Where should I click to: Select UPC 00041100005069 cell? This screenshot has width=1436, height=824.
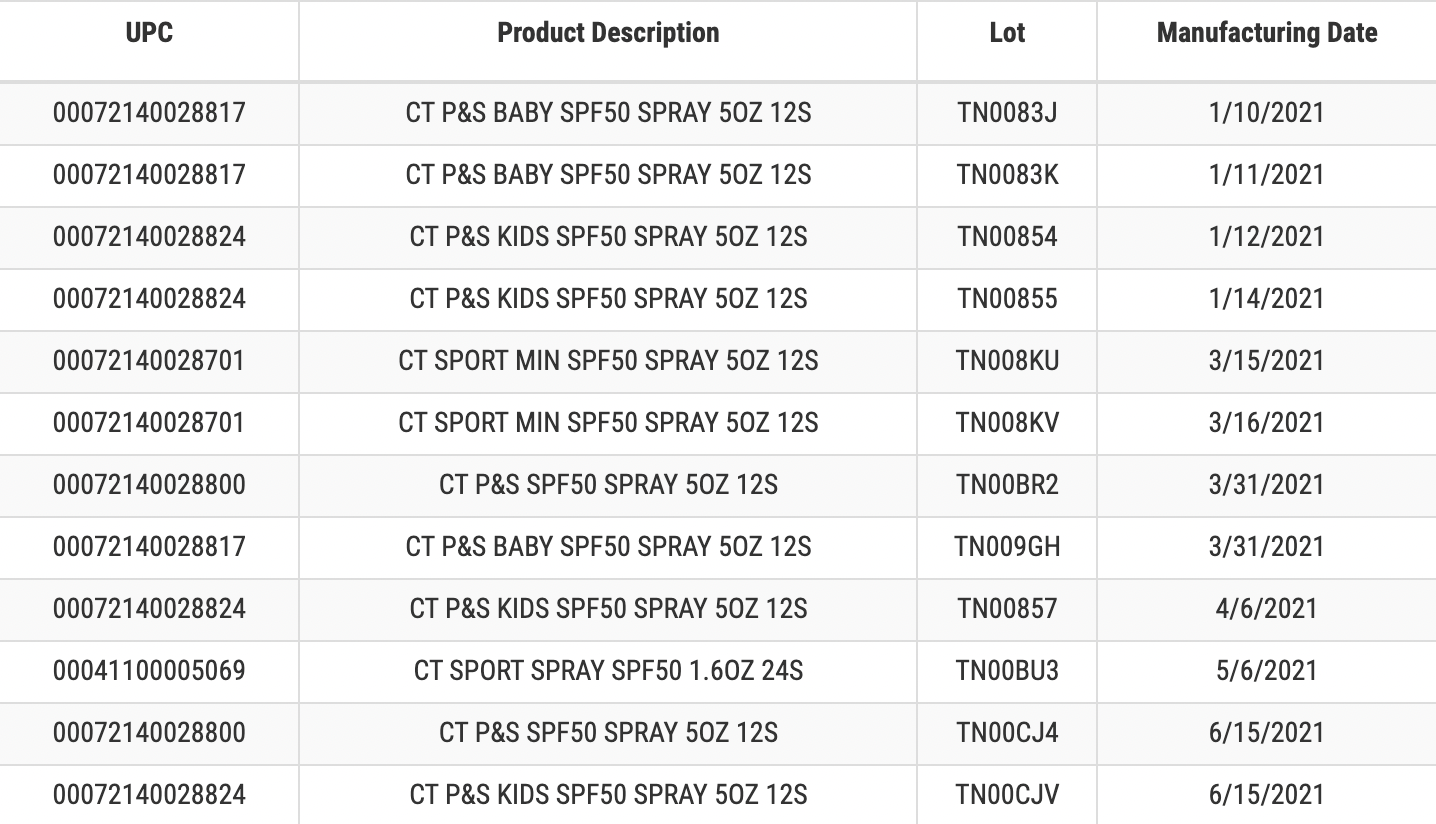pyautogui.click(x=149, y=671)
